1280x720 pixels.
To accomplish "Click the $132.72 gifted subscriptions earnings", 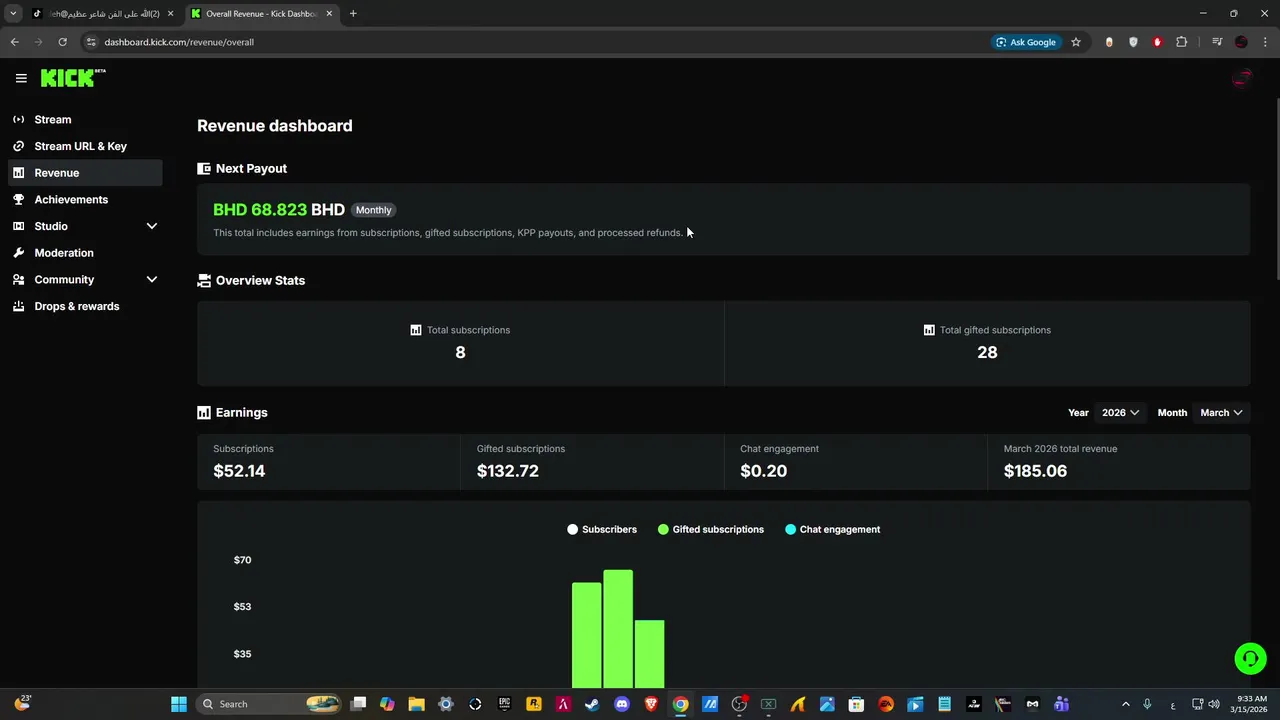I will coord(508,471).
